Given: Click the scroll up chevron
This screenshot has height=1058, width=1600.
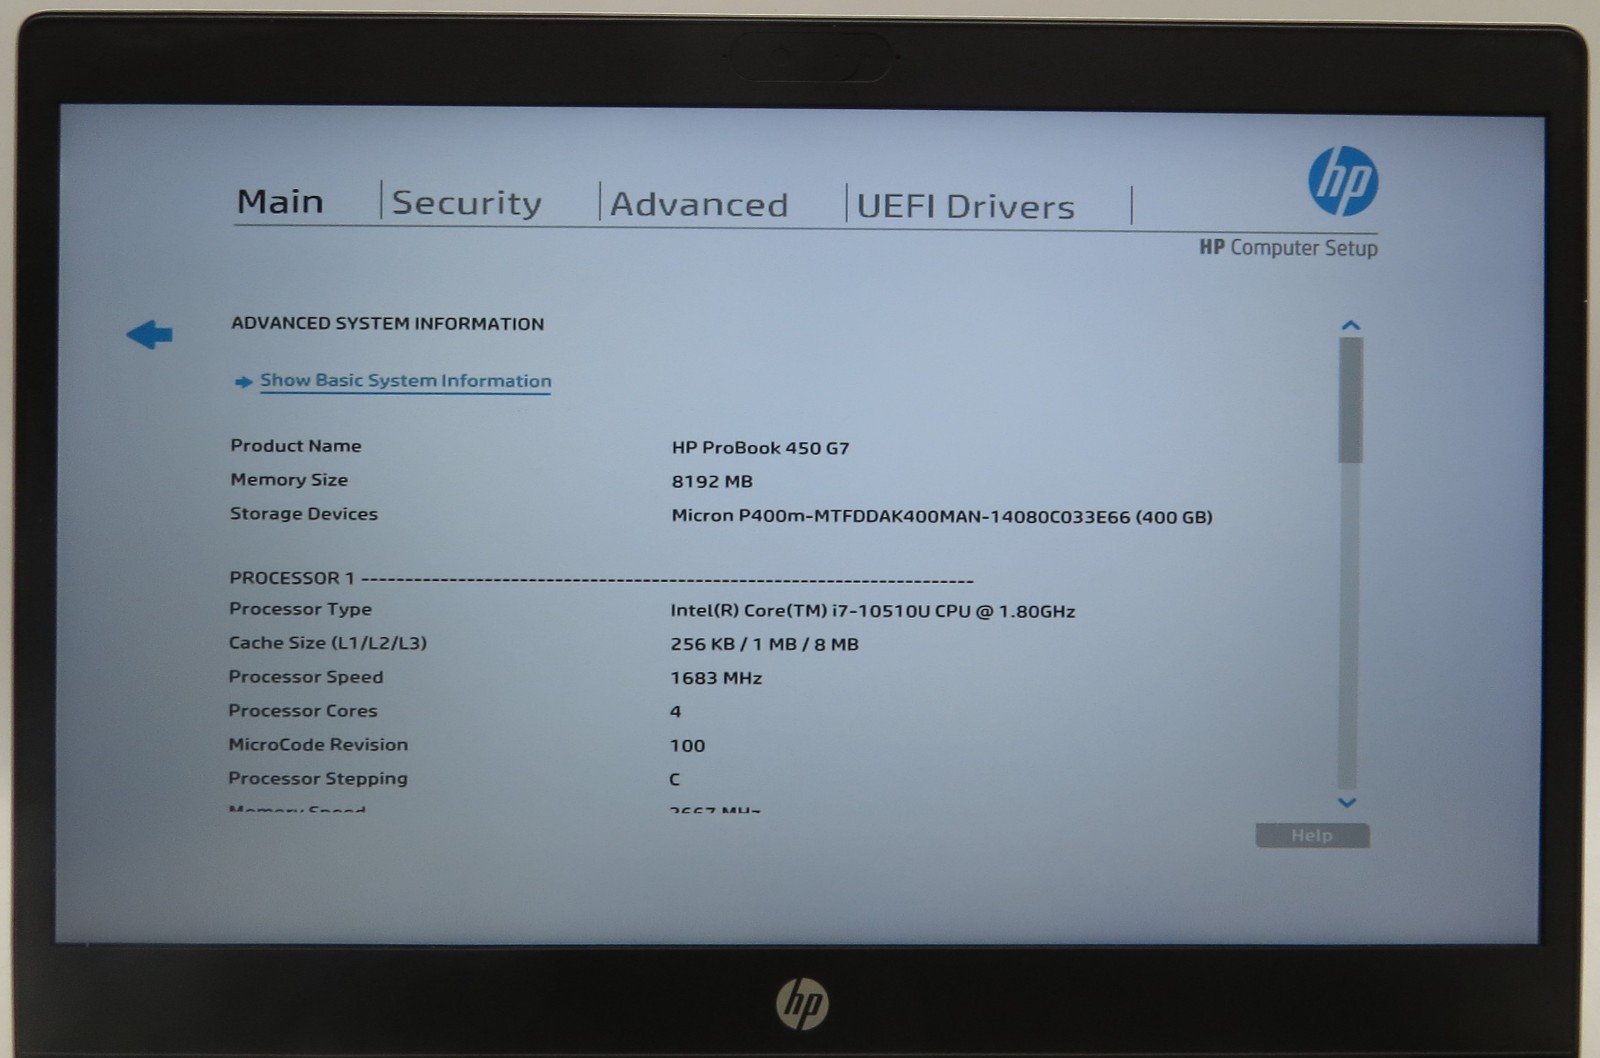Looking at the screenshot, I should [1351, 325].
